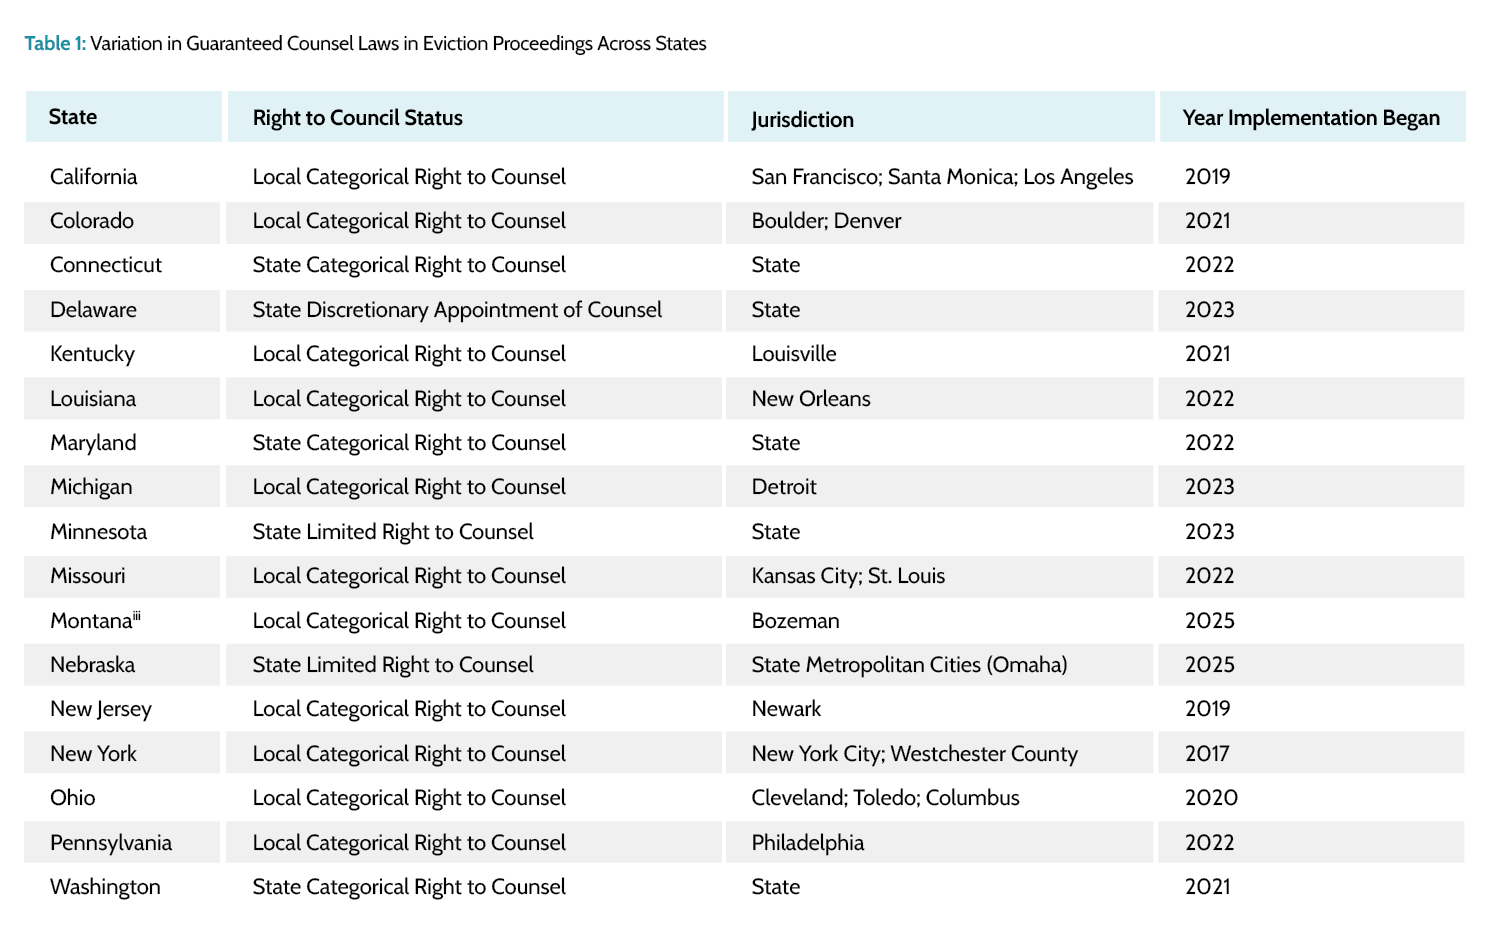Click the "Table 1:" caption label
The image size is (1490, 949).
tap(54, 44)
